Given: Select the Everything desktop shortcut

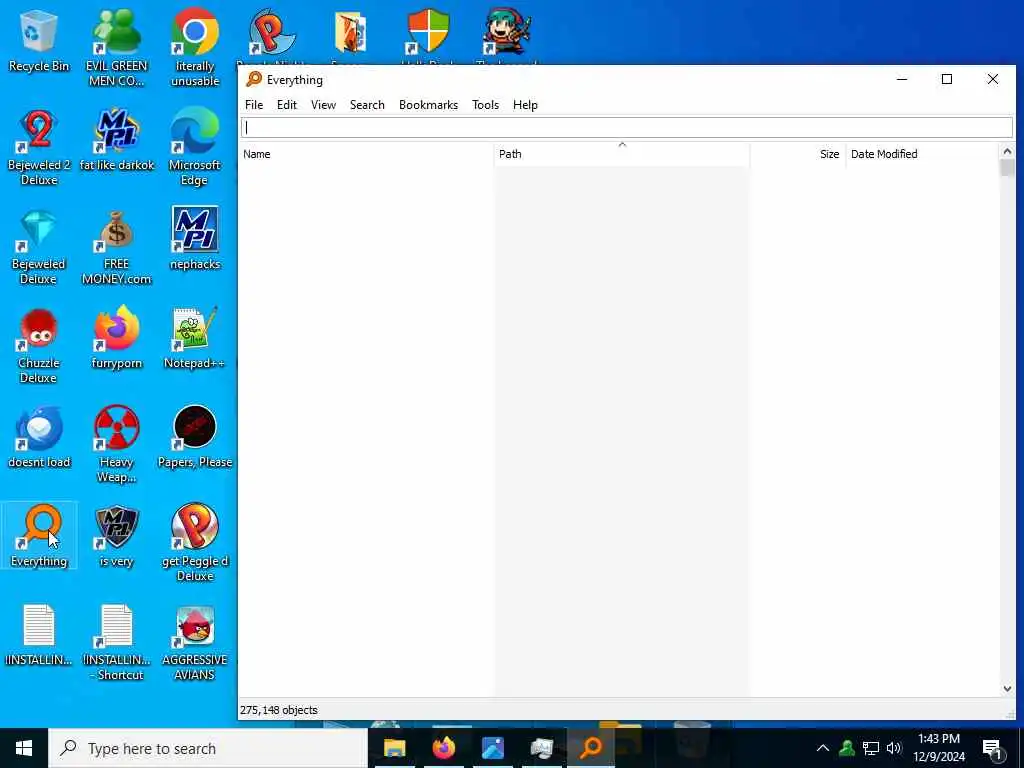Looking at the screenshot, I should click(39, 536).
